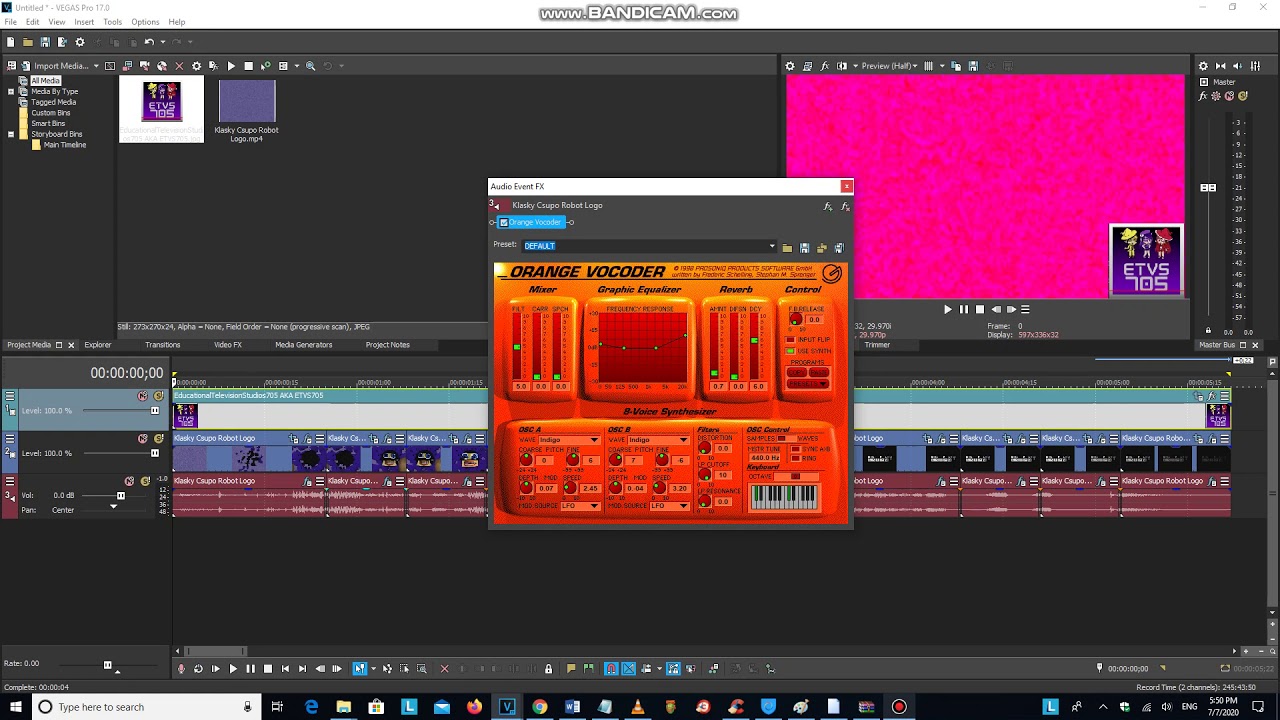Toggle the Orange Vocoder plug-in checkbox
The width and height of the screenshot is (1280, 720).
pos(504,222)
